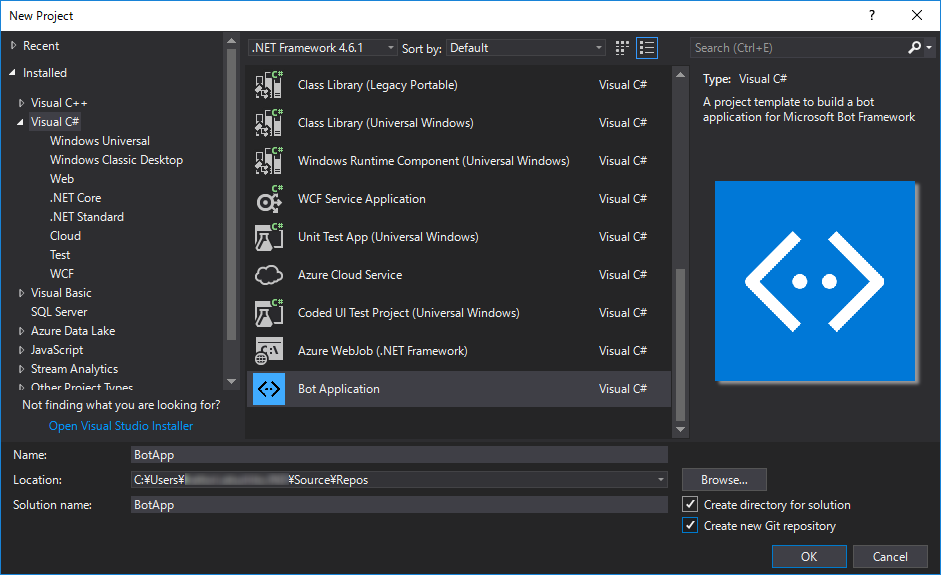Open the .NET Framework 4.6.1 version dropdown
The height and width of the screenshot is (575, 941).
coord(323,47)
